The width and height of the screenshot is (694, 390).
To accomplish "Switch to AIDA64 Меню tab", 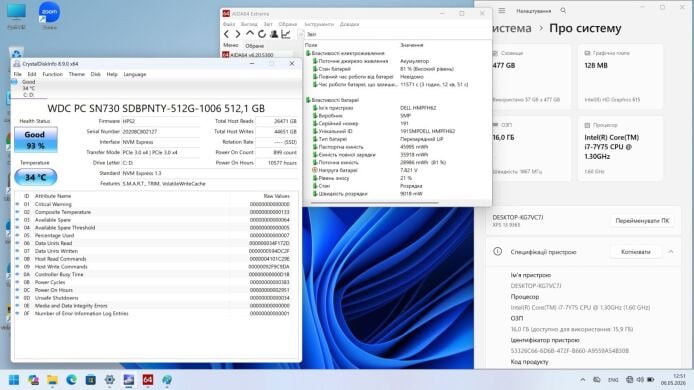I will [x=231, y=45].
